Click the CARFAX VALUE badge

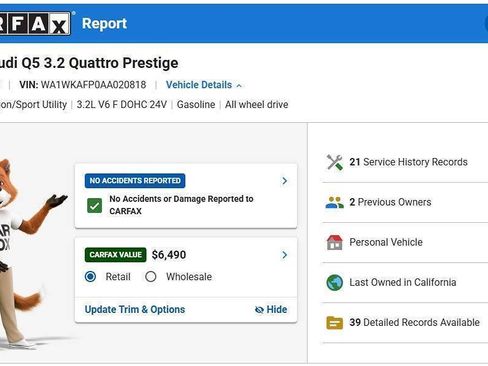point(115,255)
